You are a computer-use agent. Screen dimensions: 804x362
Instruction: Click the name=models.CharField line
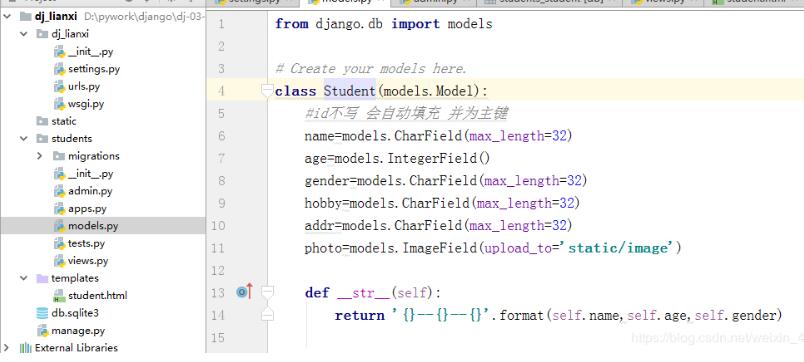(x=438, y=136)
